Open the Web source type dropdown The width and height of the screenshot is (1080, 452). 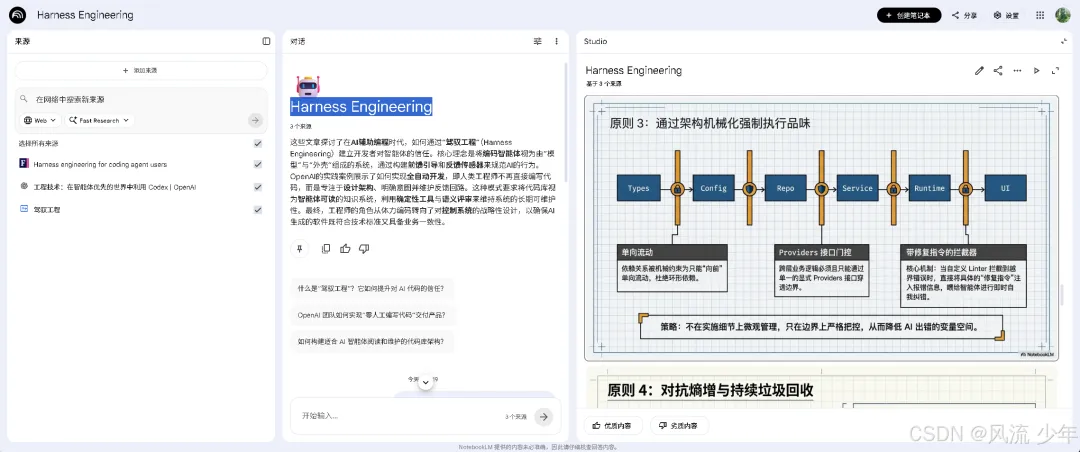click(x=40, y=121)
